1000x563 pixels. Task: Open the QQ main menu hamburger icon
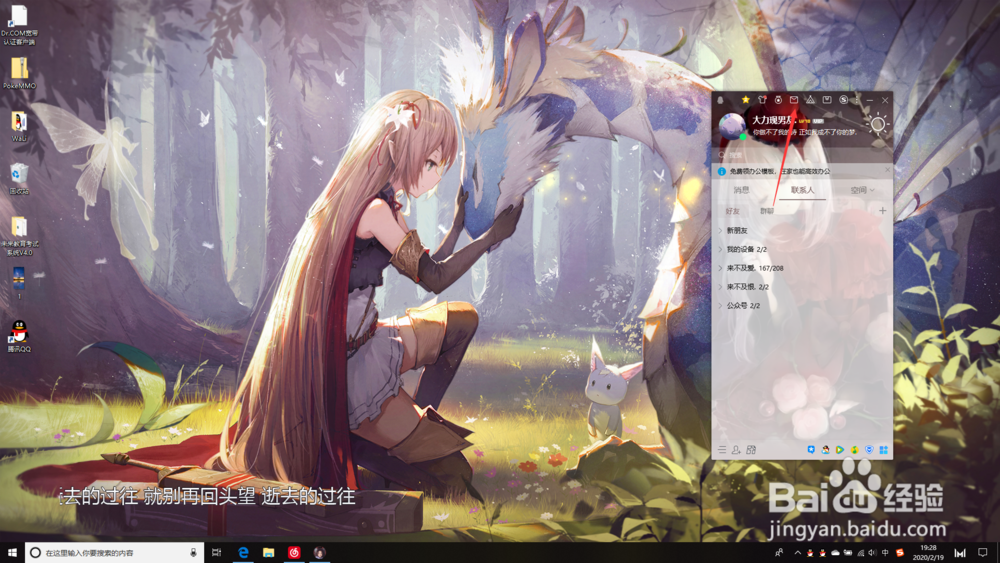click(722, 450)
